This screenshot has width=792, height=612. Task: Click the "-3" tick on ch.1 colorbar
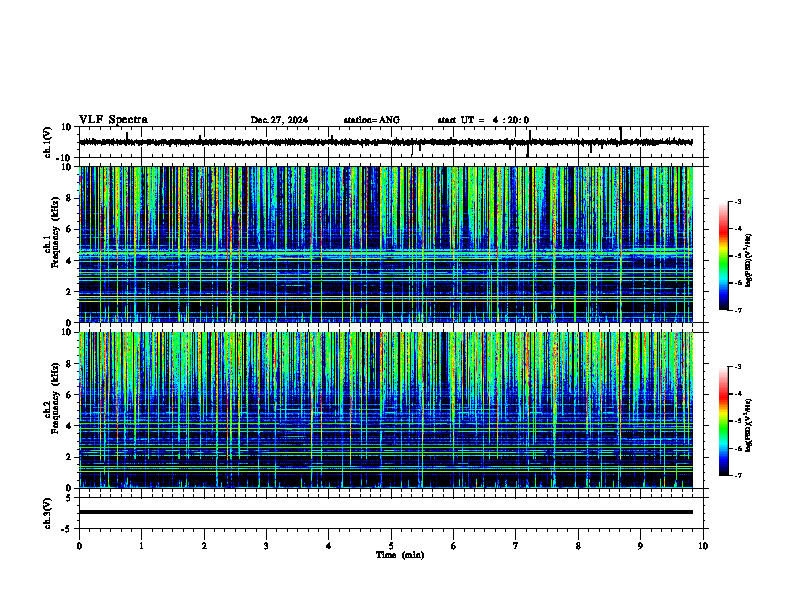[x=738, y=201]
